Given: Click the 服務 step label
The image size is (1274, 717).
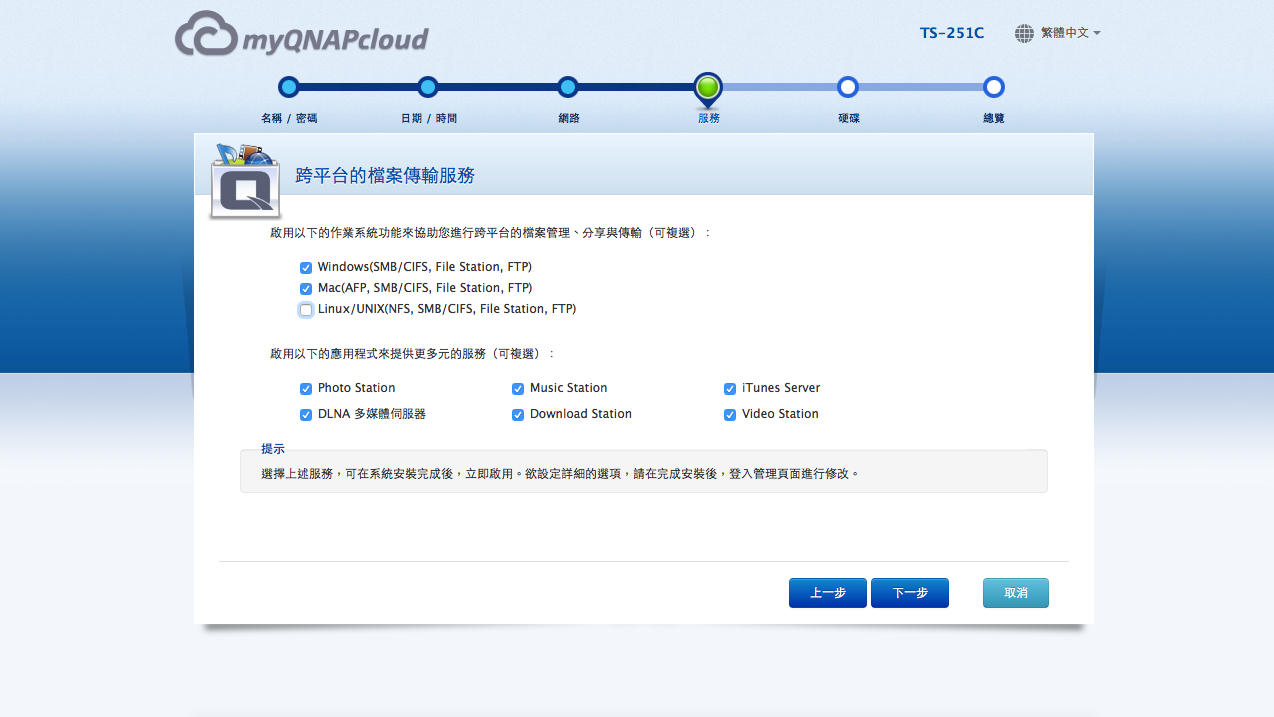Looking at the screenshot, I should (709, 118).
